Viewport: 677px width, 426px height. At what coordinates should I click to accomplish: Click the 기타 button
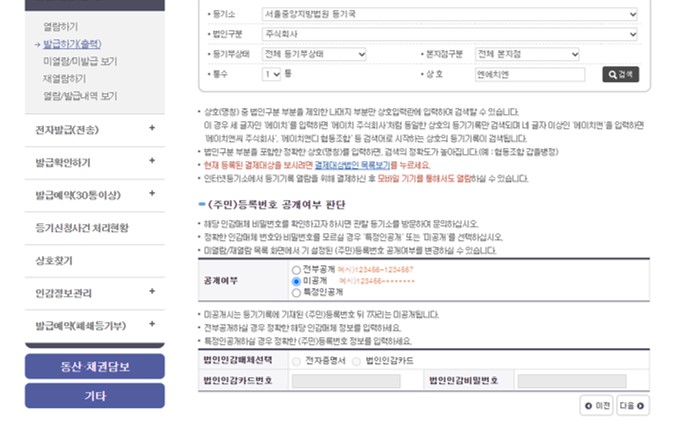click(95, 396)
